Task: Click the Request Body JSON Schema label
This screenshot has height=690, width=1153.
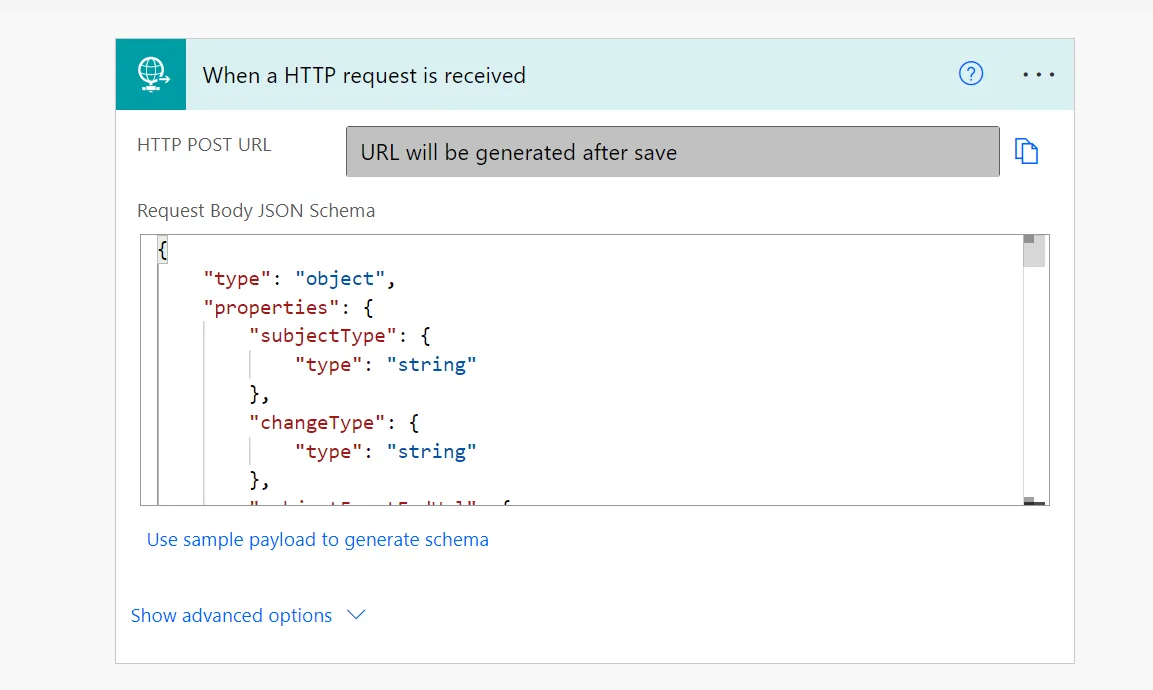Action: click(x=256, y=210)
